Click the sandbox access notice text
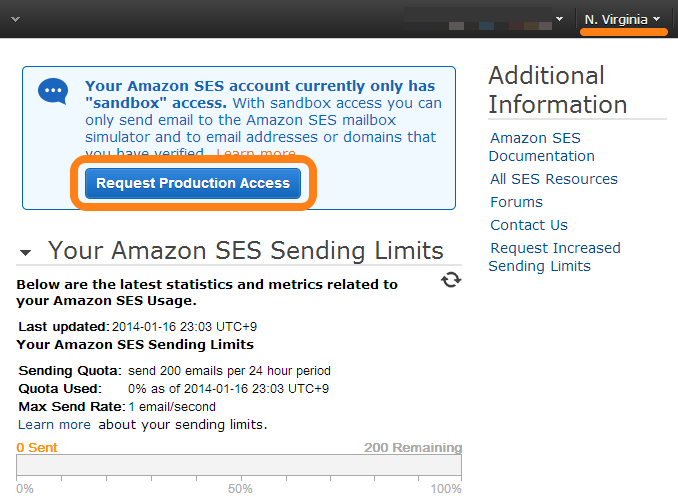The height and width of the screenshot is (499, 678). click(x=263, y=119)
